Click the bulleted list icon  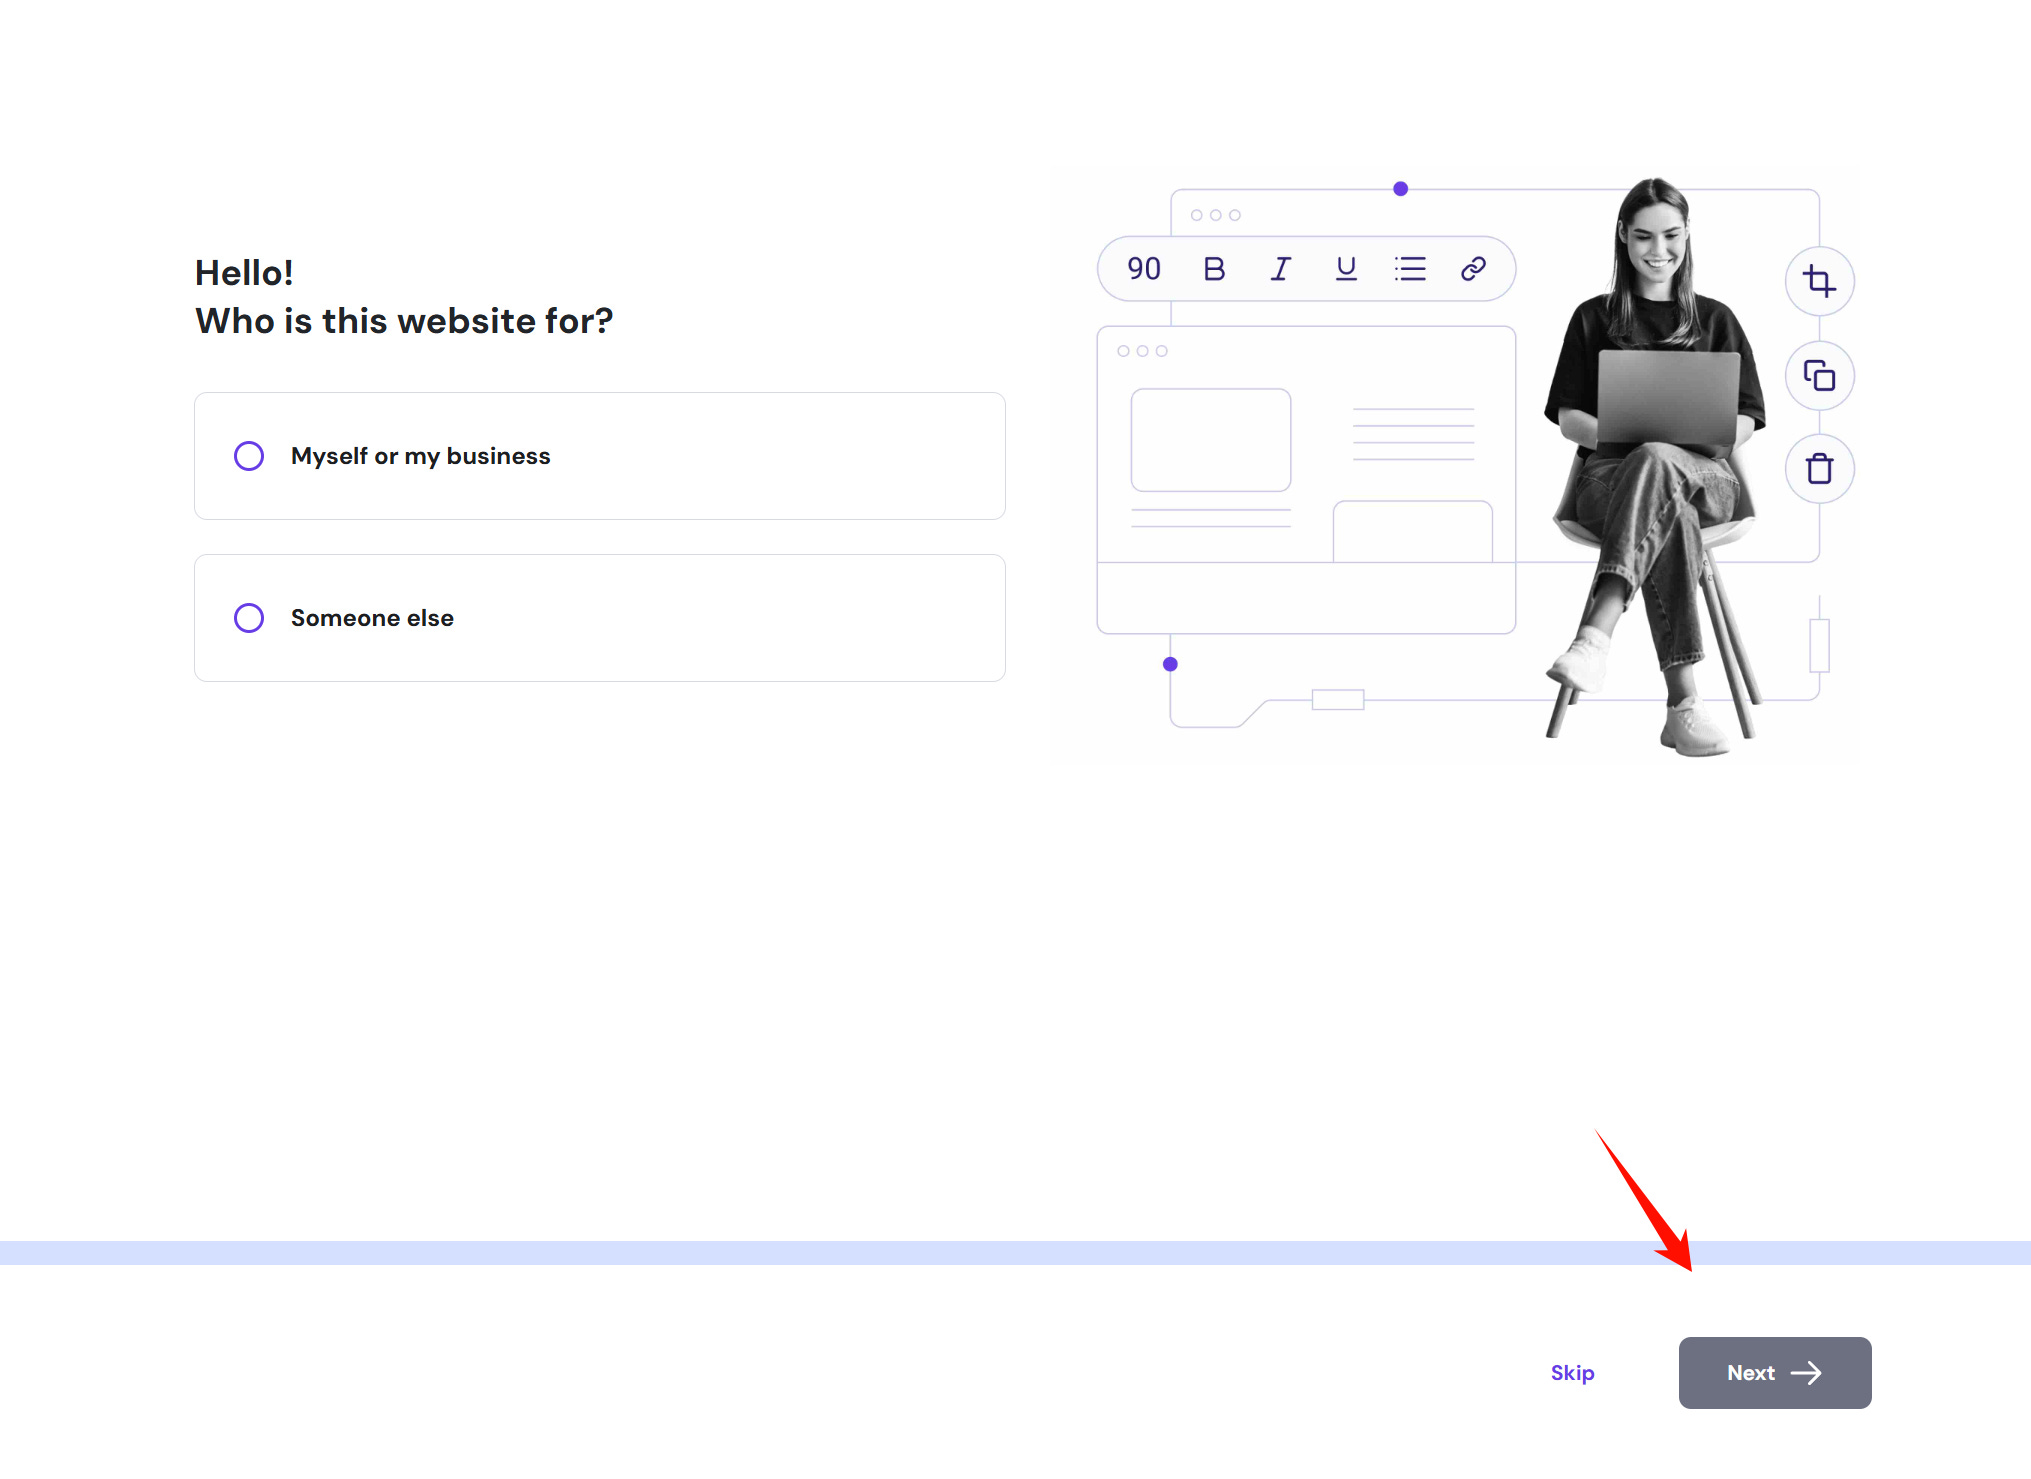[1410, 269]
